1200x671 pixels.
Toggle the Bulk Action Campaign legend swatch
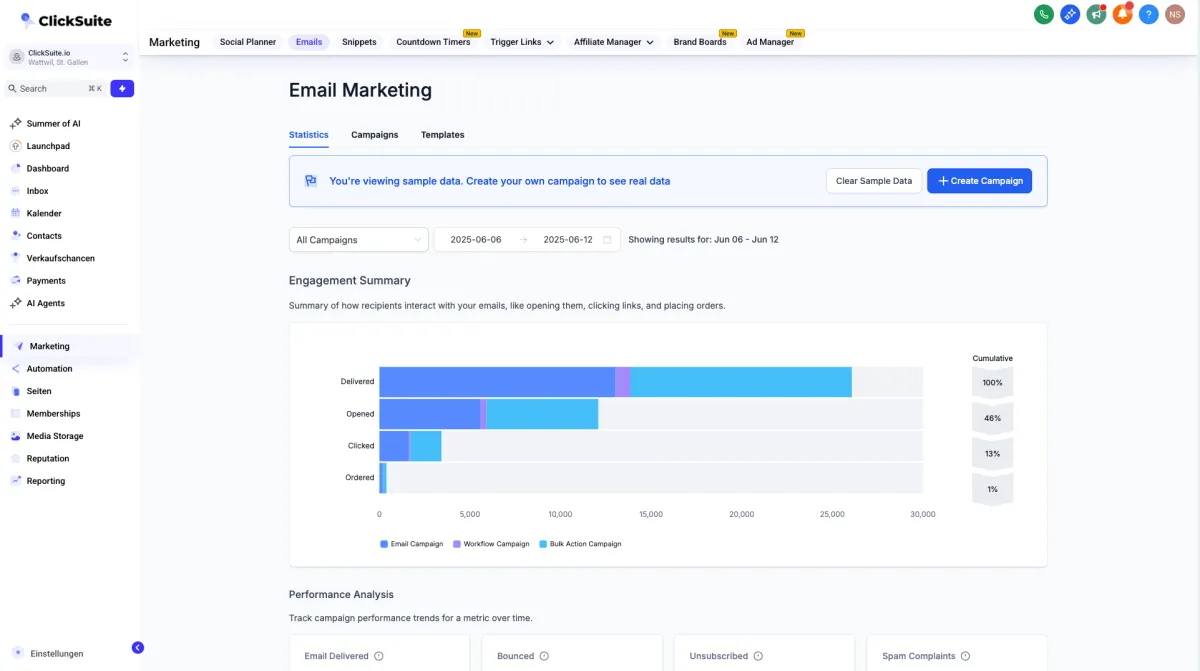(543, 544)
